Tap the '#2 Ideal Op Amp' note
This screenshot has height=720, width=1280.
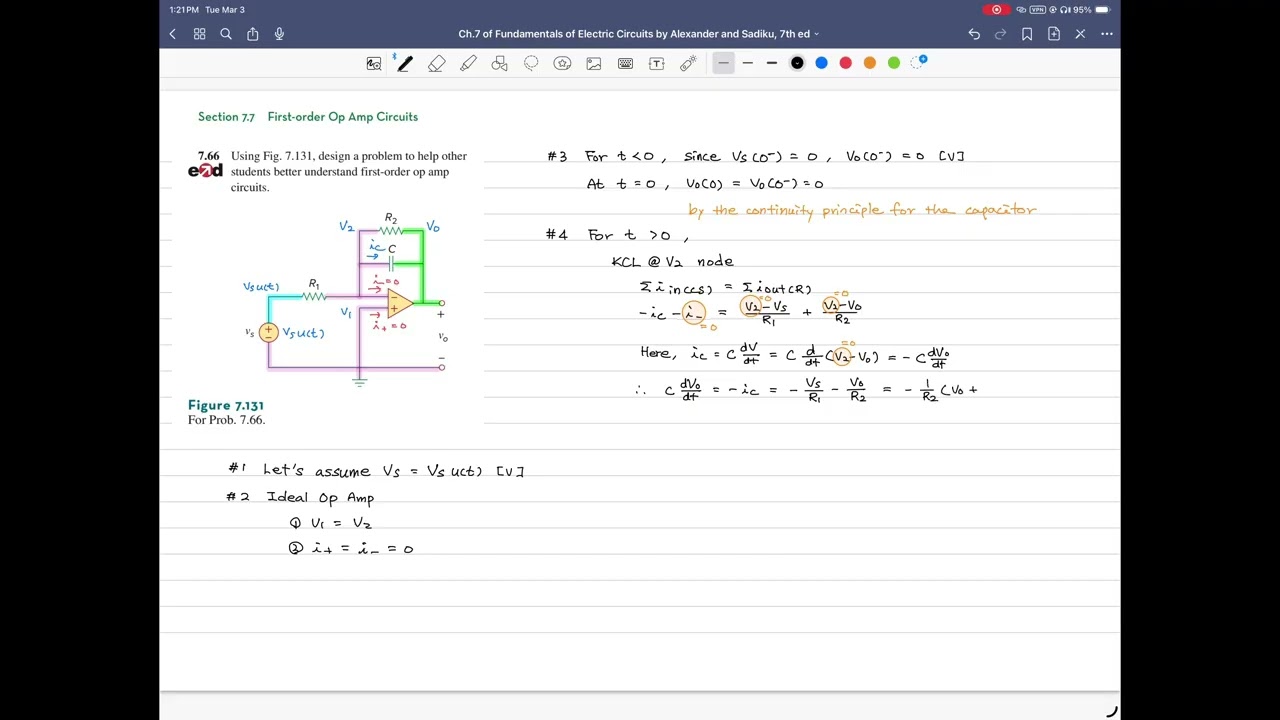(x=300, y=497)
